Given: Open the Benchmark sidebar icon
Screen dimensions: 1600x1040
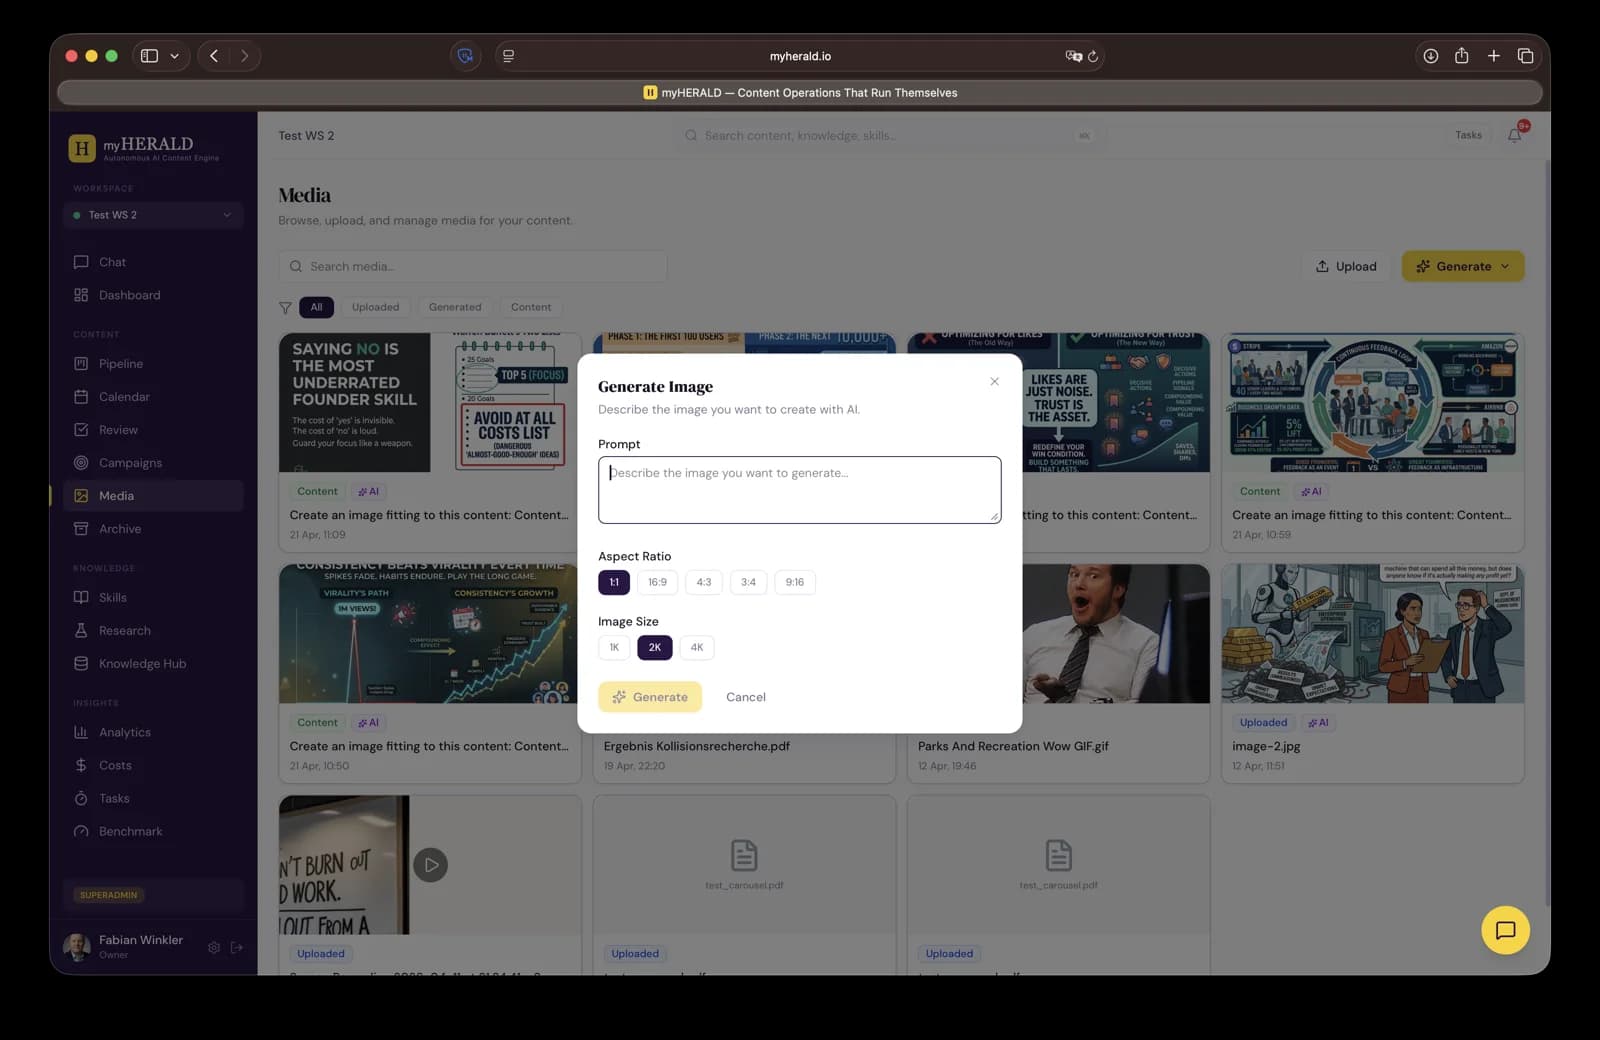Looking at the screenshot, I should click(81, 832).
